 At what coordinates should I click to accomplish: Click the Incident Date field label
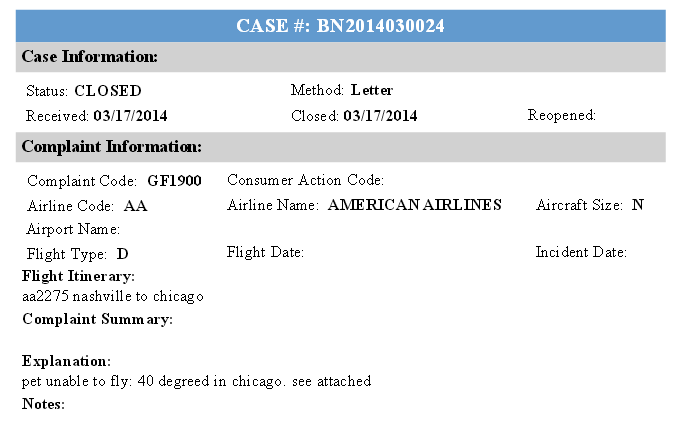point(581,252)
